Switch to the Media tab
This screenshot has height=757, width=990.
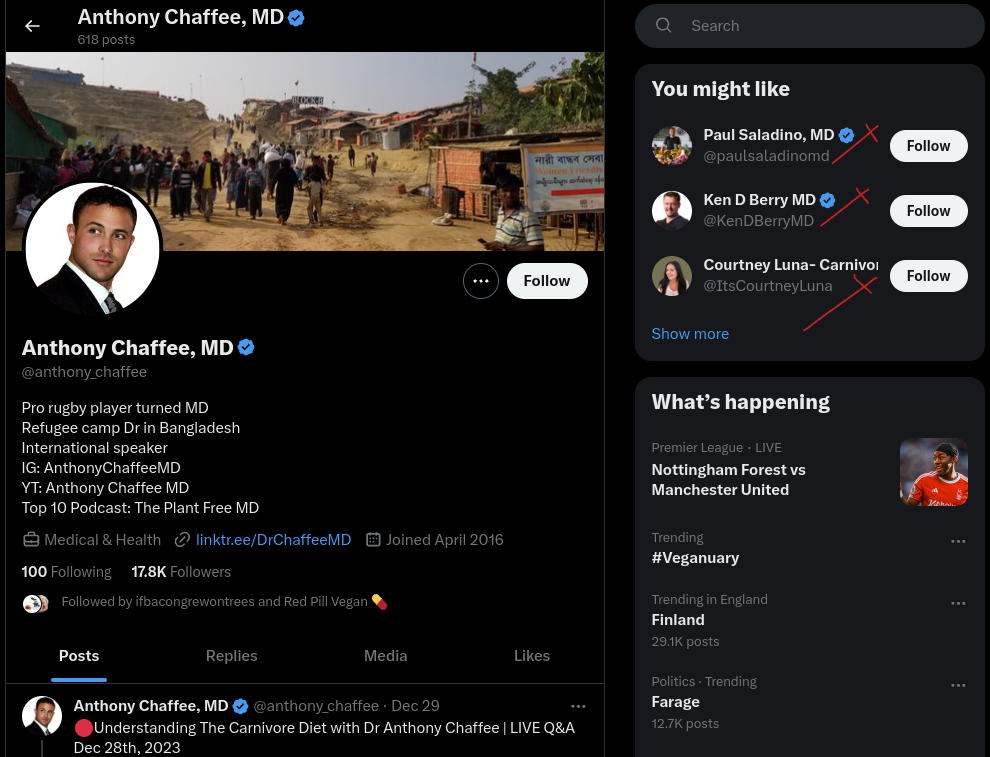point(385,656)
